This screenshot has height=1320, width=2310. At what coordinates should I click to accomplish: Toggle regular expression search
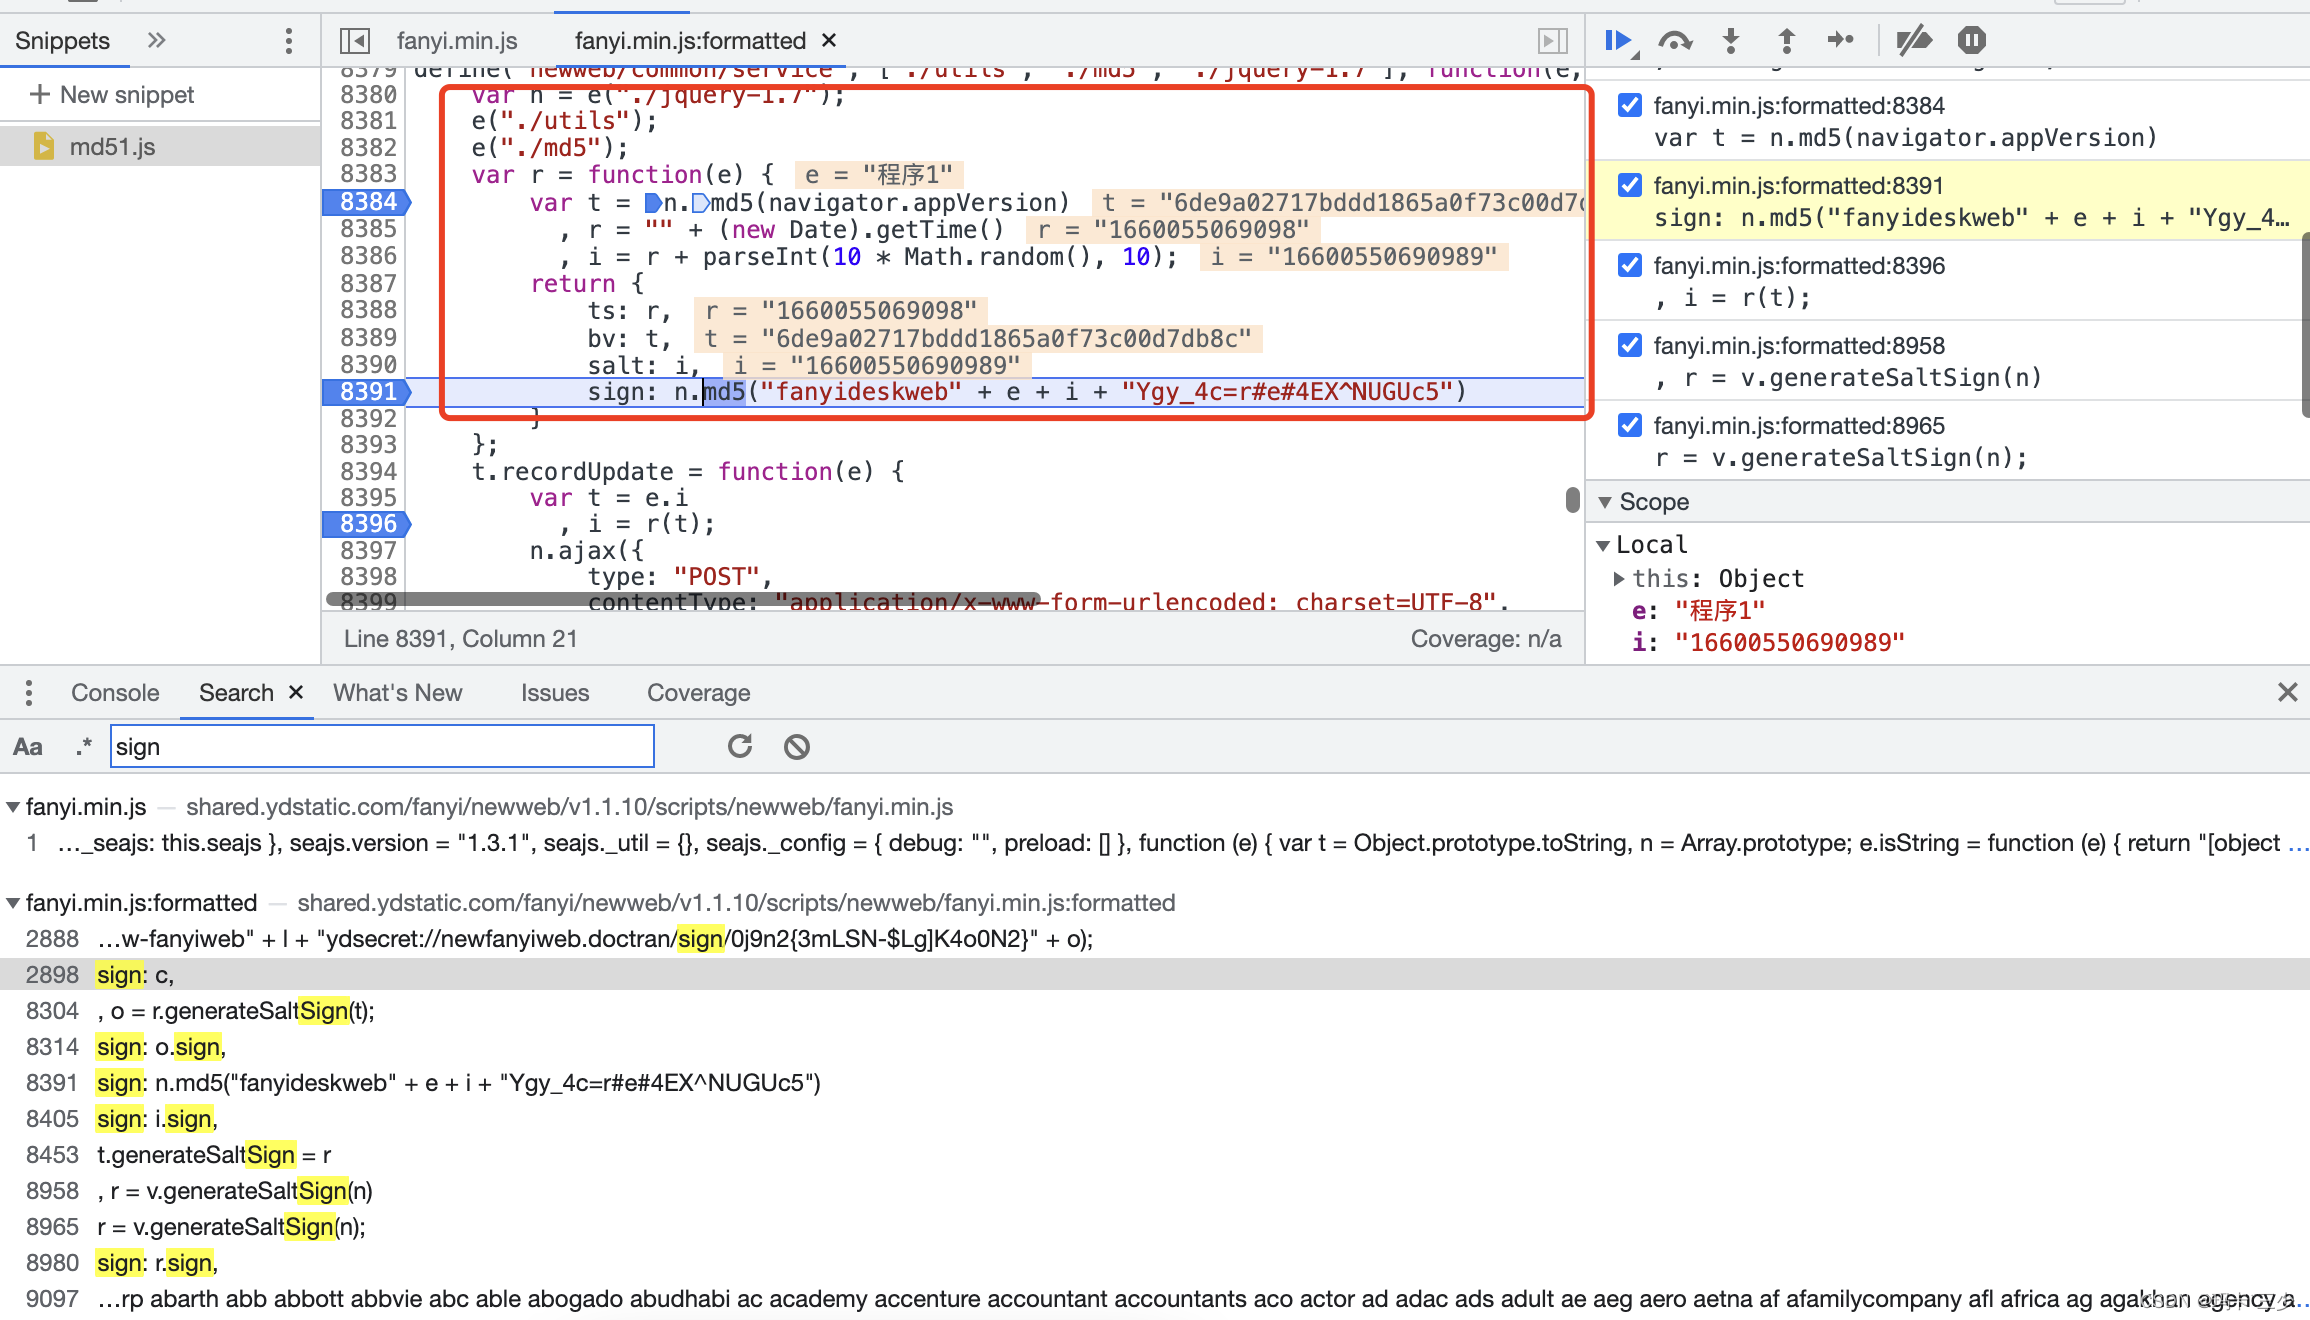(x=84, y=747)
